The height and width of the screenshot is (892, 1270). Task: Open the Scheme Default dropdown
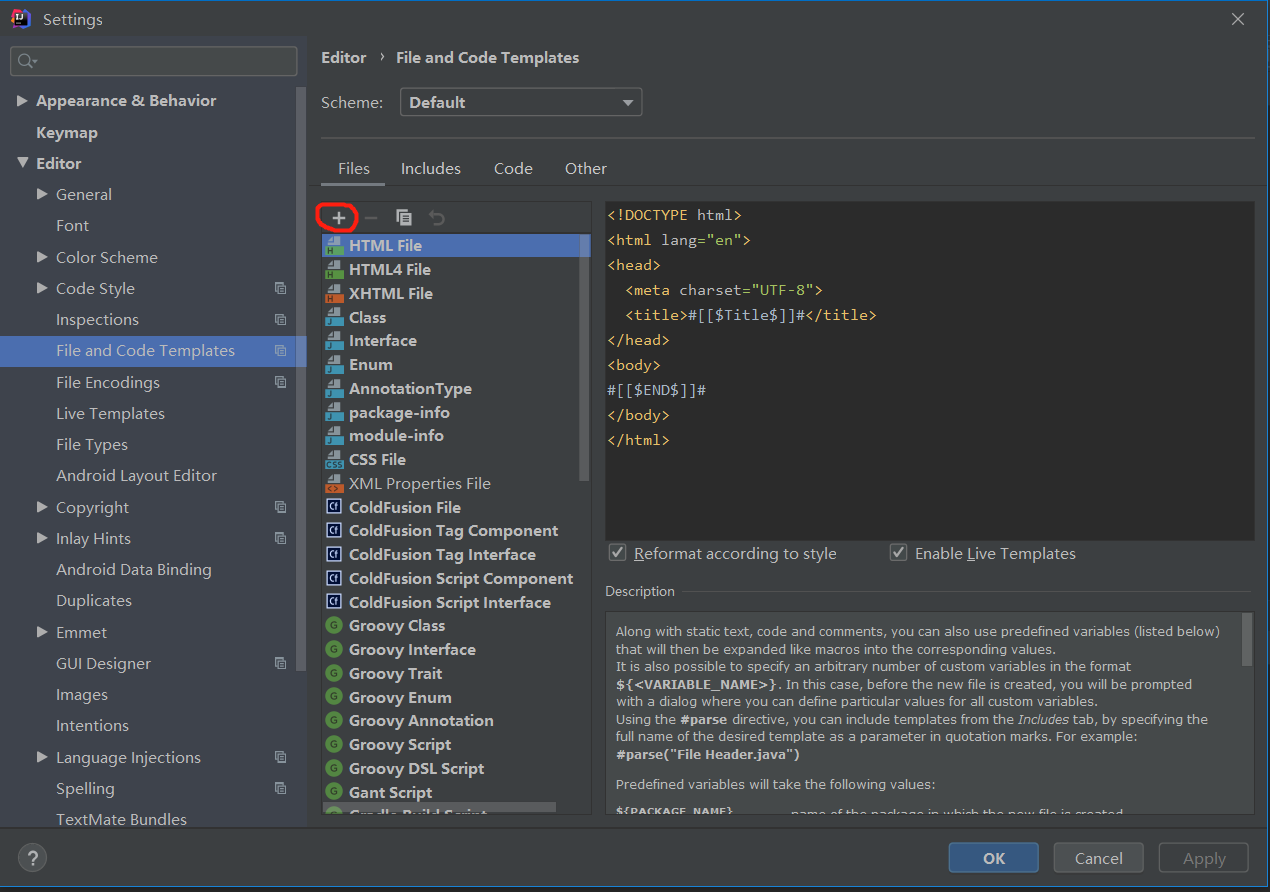coord(521,102)
